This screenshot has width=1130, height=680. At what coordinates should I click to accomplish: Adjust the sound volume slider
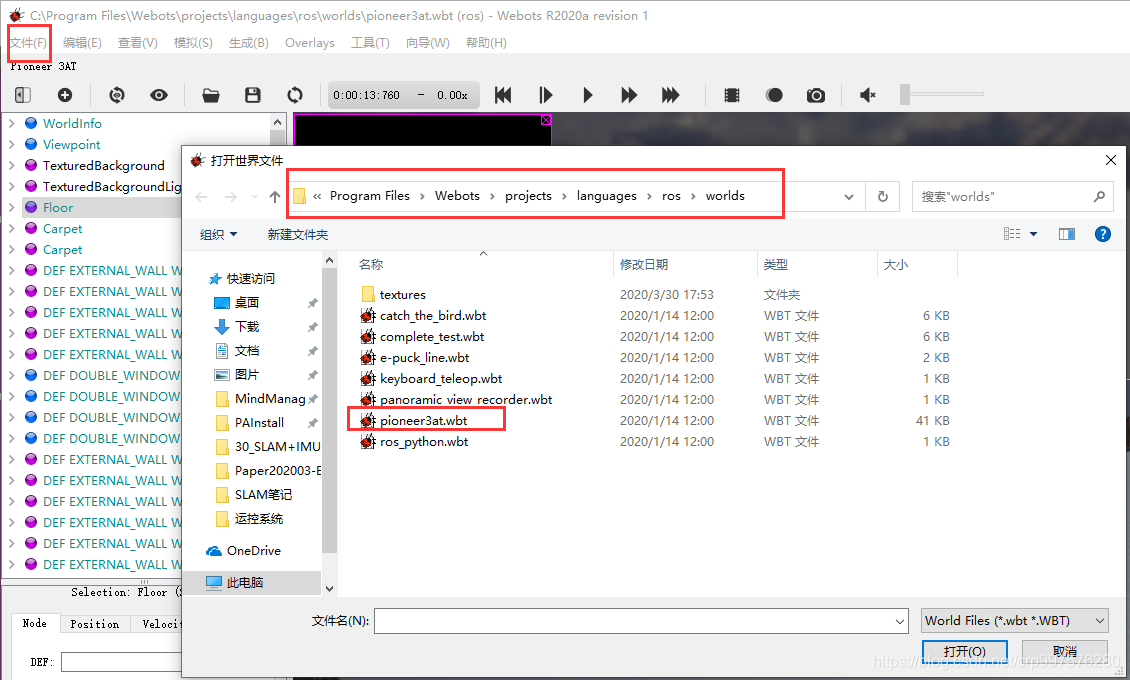(x=941, y=94)
